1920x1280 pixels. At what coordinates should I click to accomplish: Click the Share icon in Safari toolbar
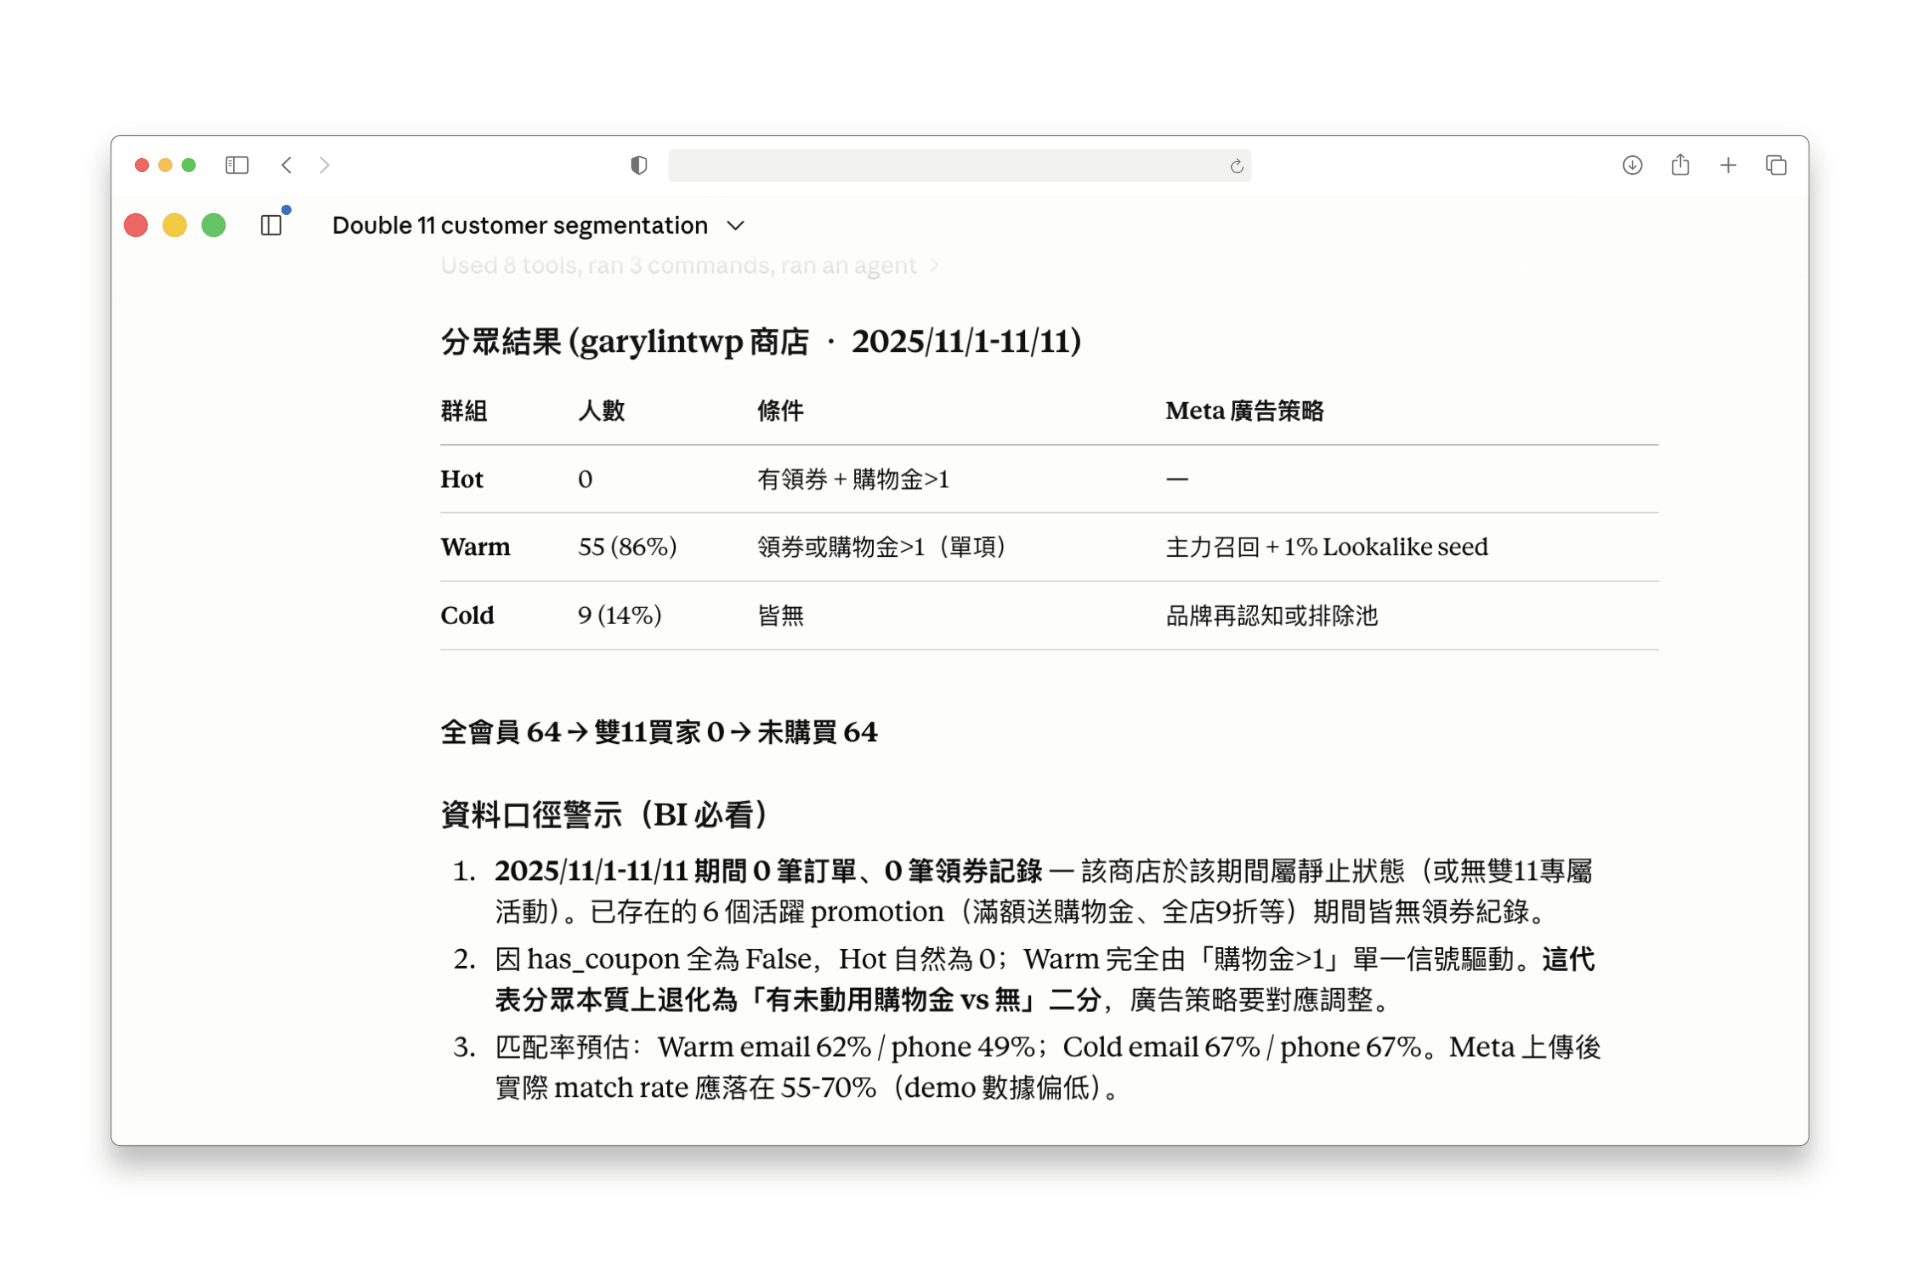pos(1680,164)
